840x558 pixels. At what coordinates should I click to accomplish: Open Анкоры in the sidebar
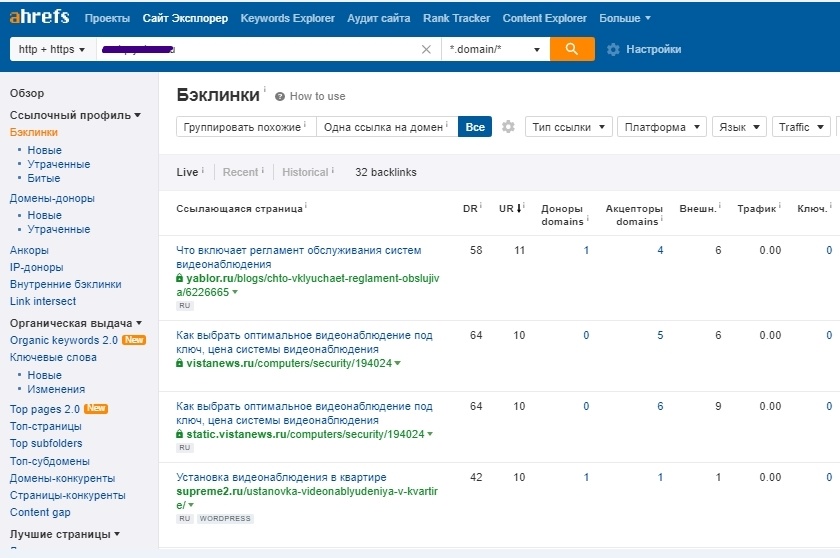(29, 250)
